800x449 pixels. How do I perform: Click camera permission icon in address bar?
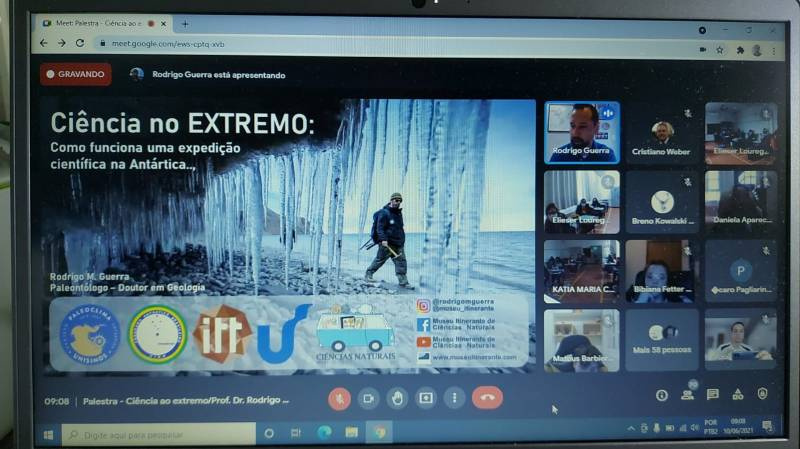(x=703, y=49)
